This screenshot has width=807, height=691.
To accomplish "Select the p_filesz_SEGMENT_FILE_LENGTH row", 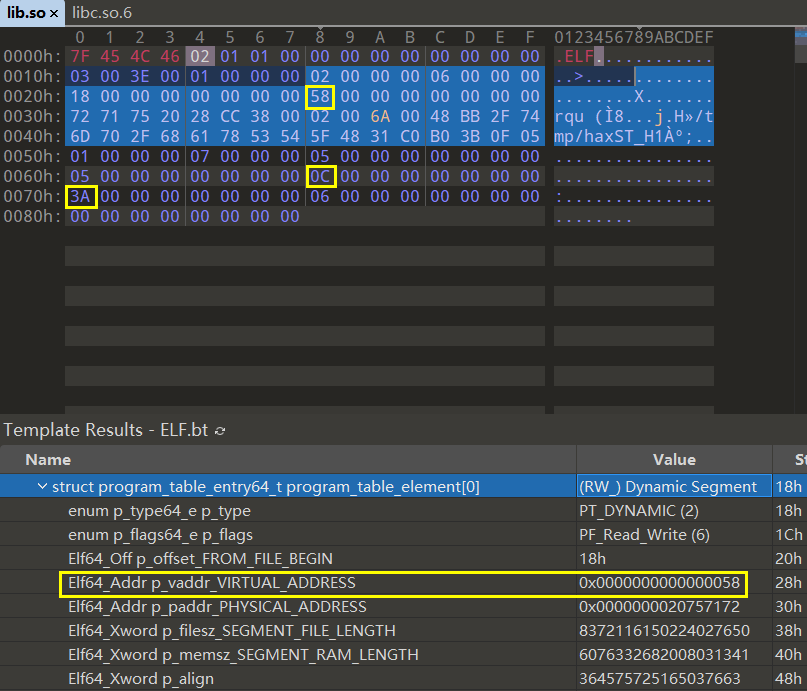I will coord(231,631).
